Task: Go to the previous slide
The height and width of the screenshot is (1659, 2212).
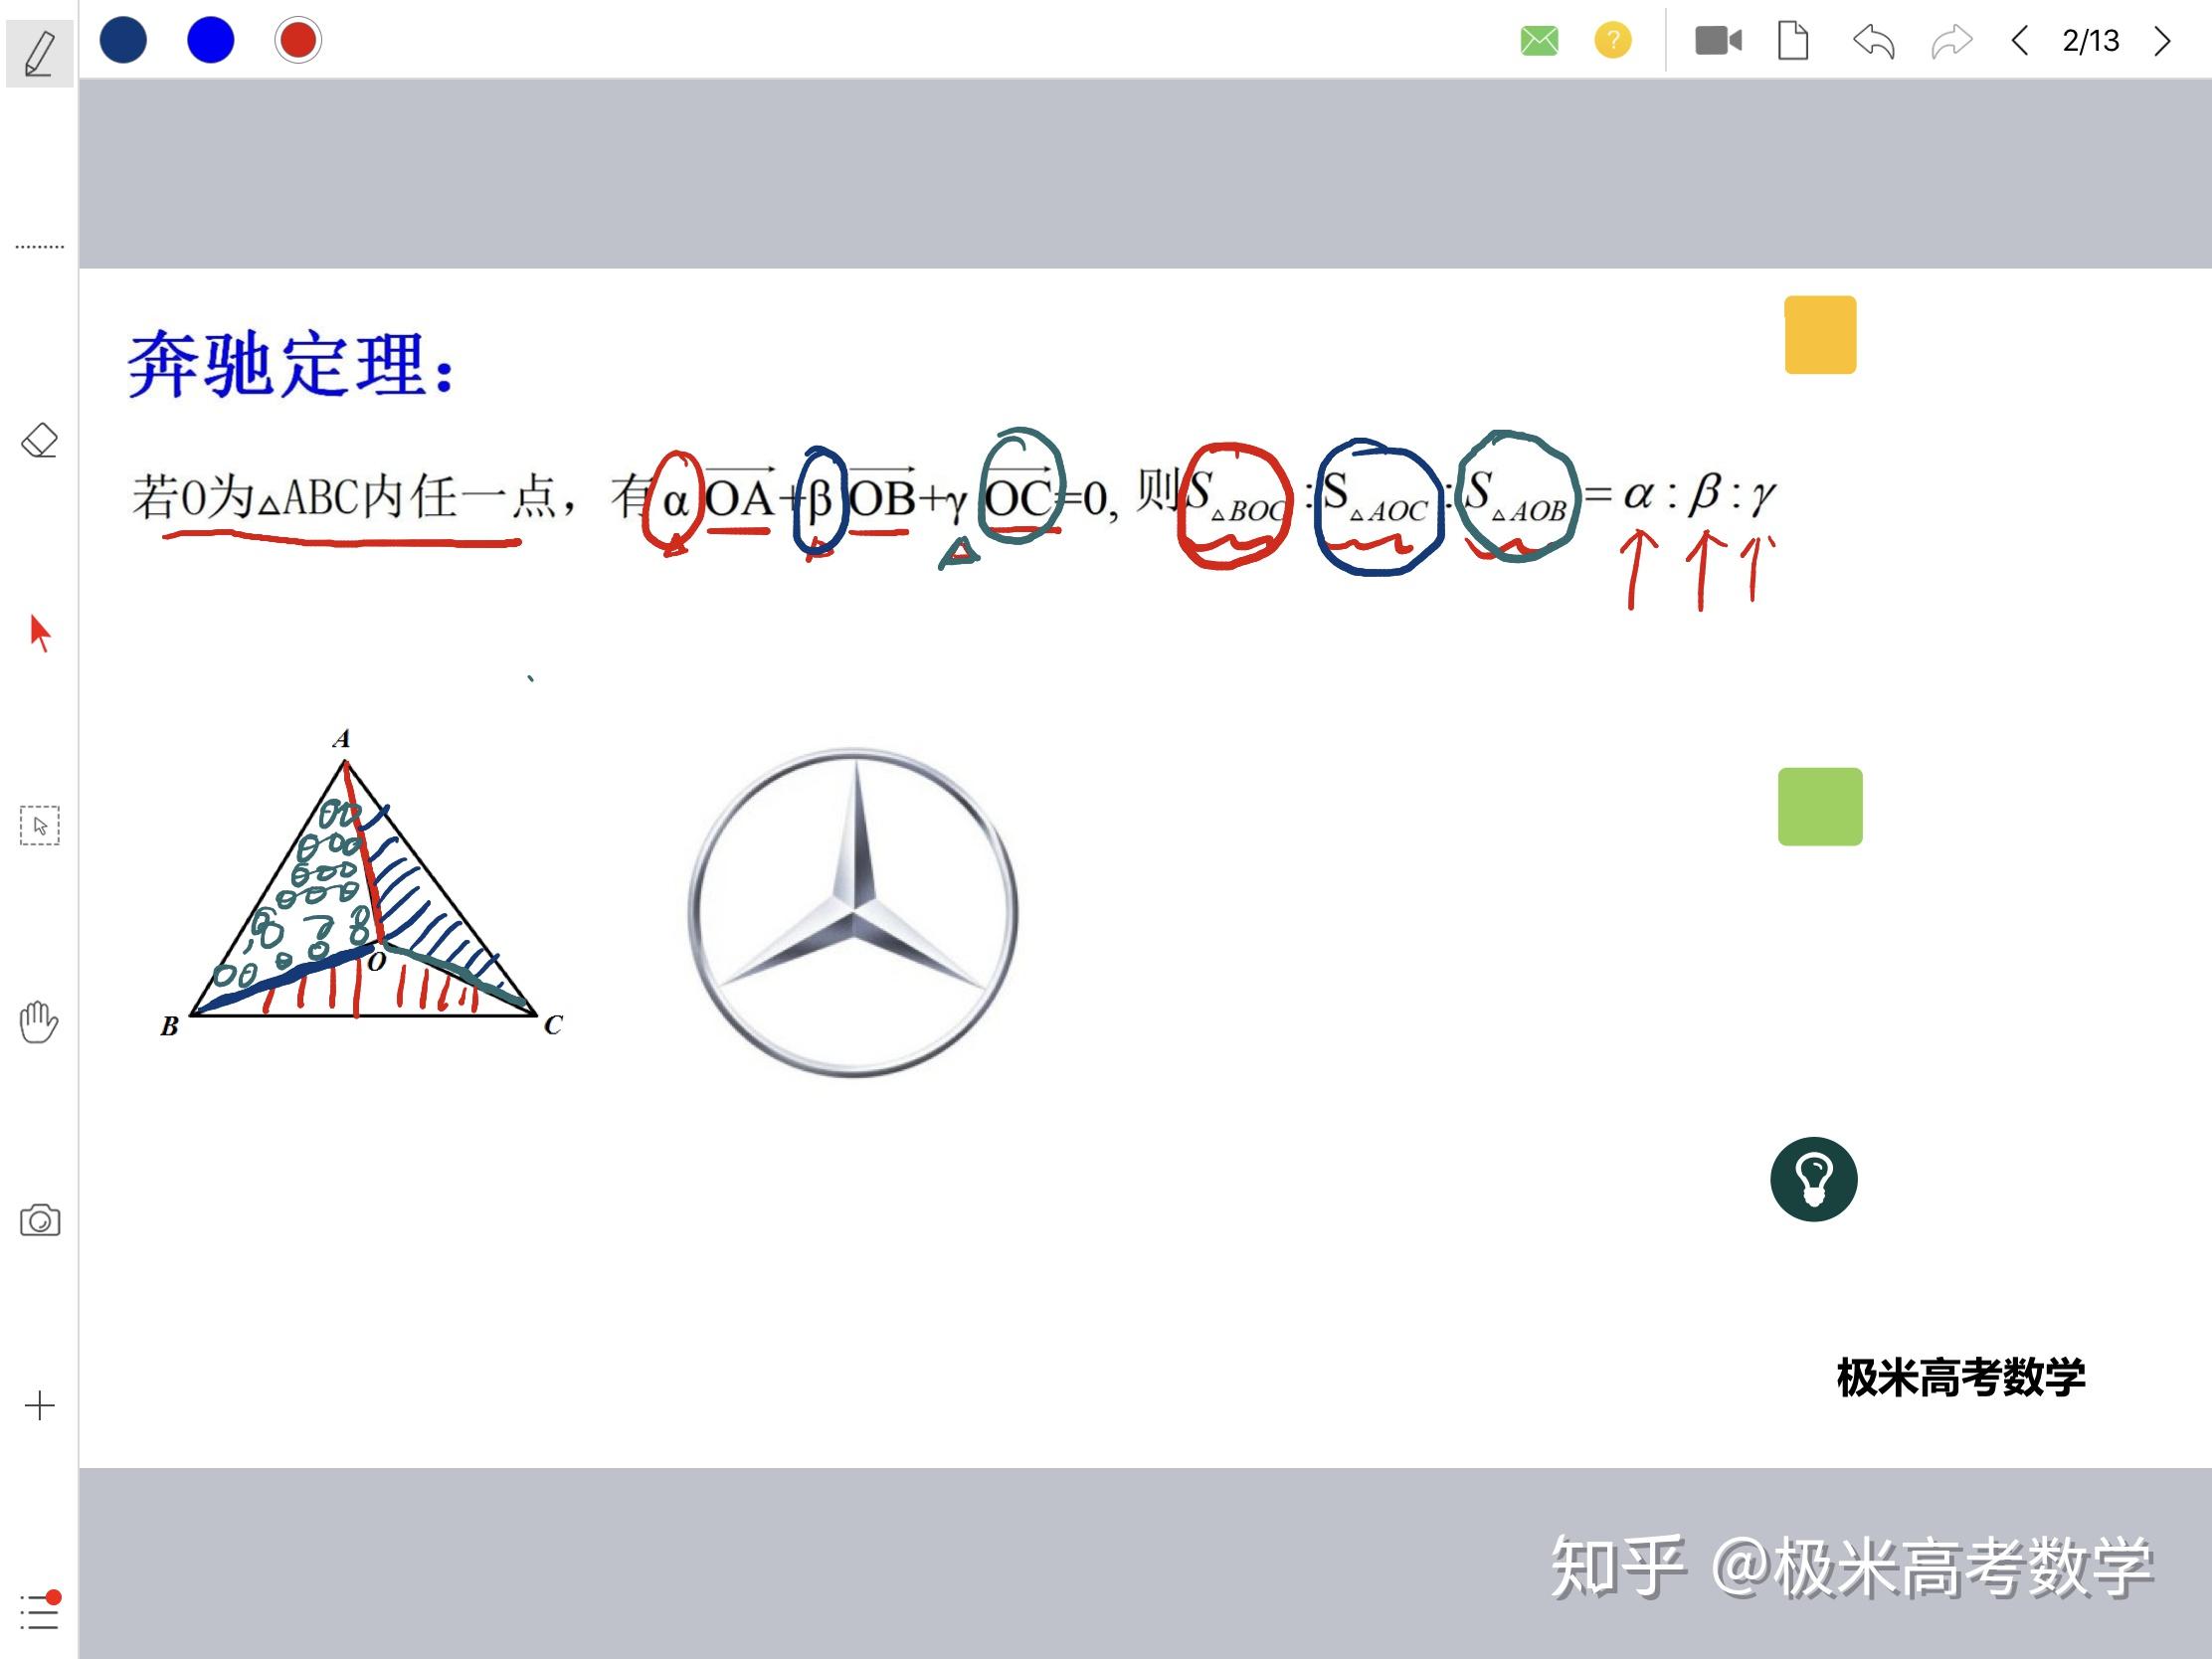Action: pyautogui.click(x=2021, y=42)
